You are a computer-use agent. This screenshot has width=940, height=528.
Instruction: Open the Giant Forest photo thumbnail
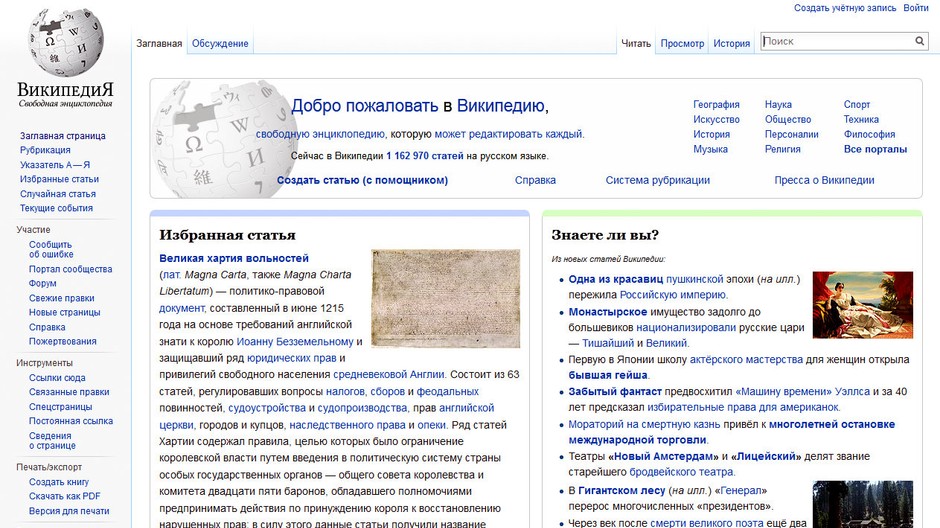coord(863,504)
